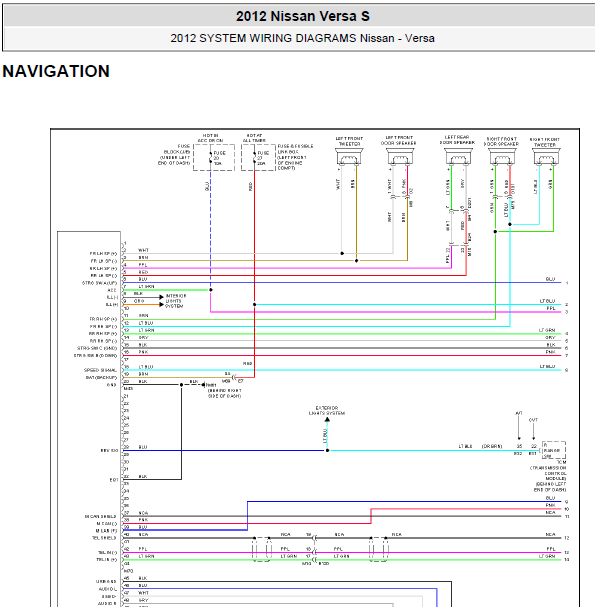Viewport: 595px width, 607px height.
Task: Click the Interior Lights System arrow label
Action: [x=176, y=301]
